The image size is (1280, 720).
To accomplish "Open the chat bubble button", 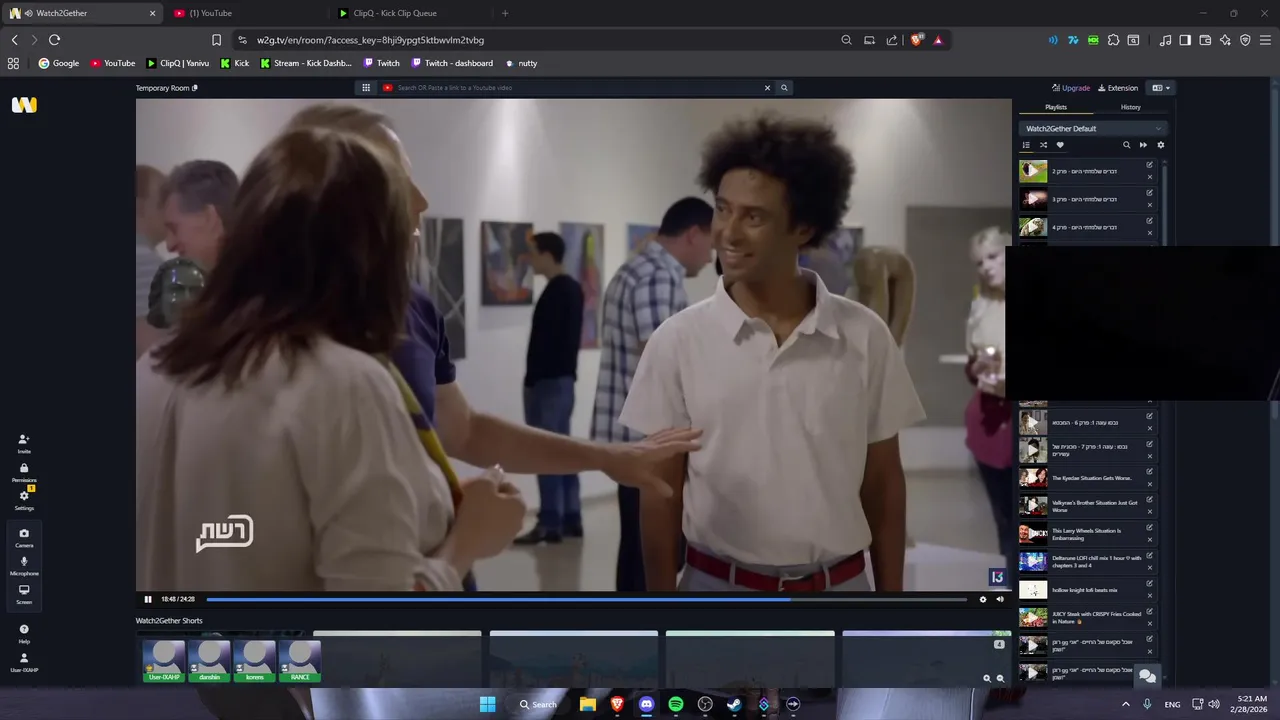I will (x=1148, y=677).
